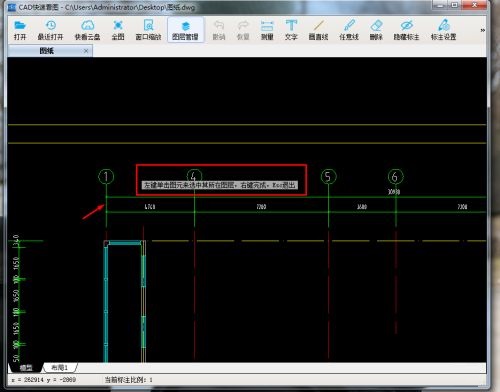Select the 删除 eraser tool
The image size is (500, 392).
point(376,30)
